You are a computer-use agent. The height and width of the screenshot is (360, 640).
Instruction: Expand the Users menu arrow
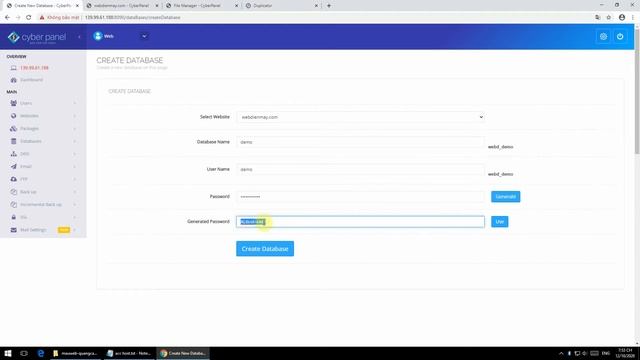[75, 103]
